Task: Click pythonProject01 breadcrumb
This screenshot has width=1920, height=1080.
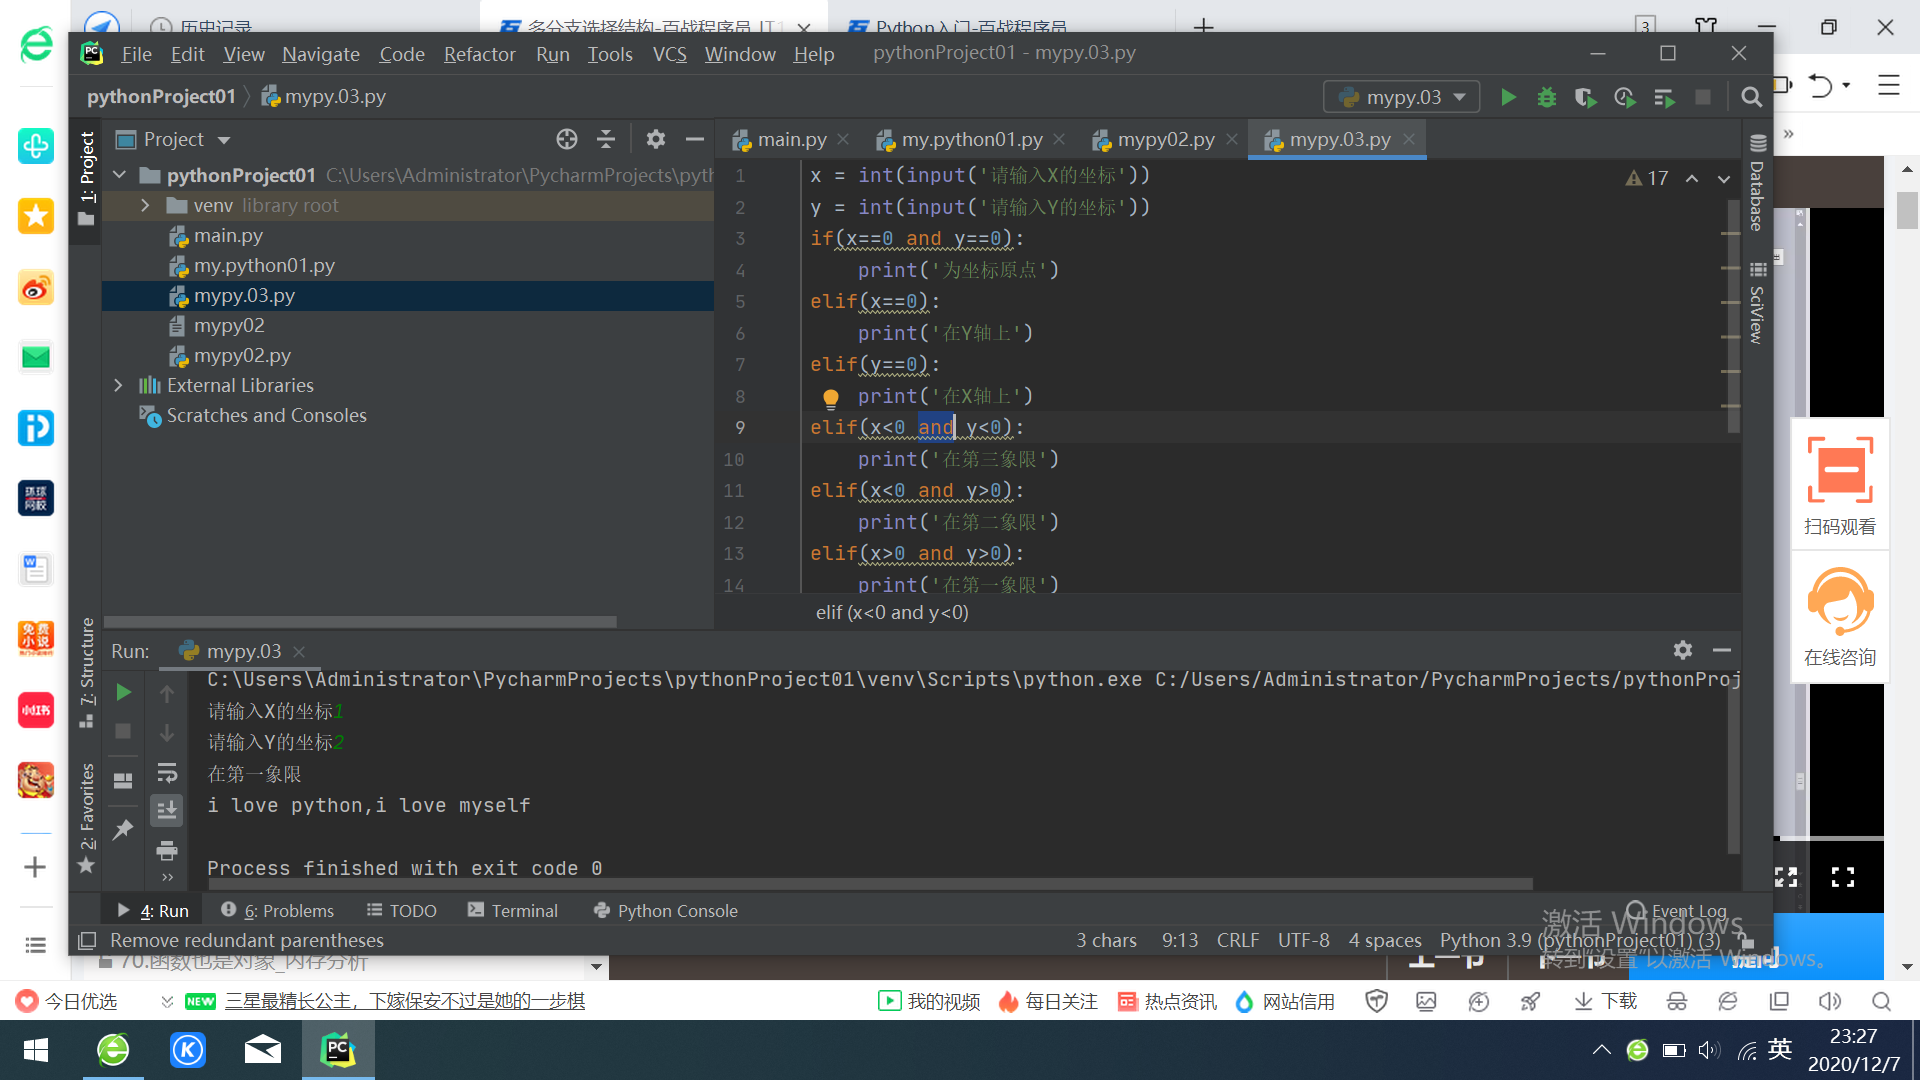Action: 161,97
